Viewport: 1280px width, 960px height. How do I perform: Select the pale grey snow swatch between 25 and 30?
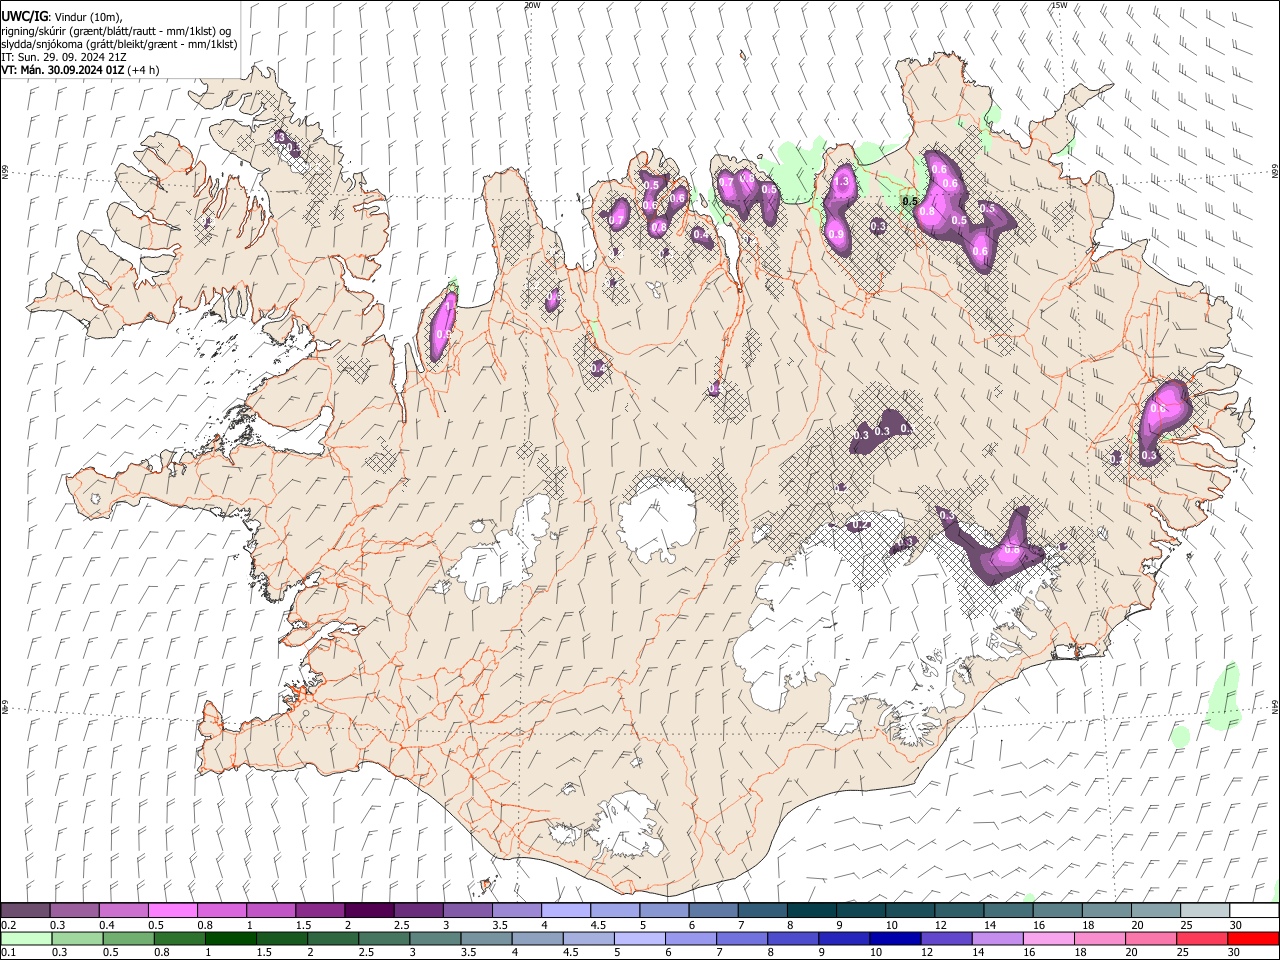(x=1204, y=910)
